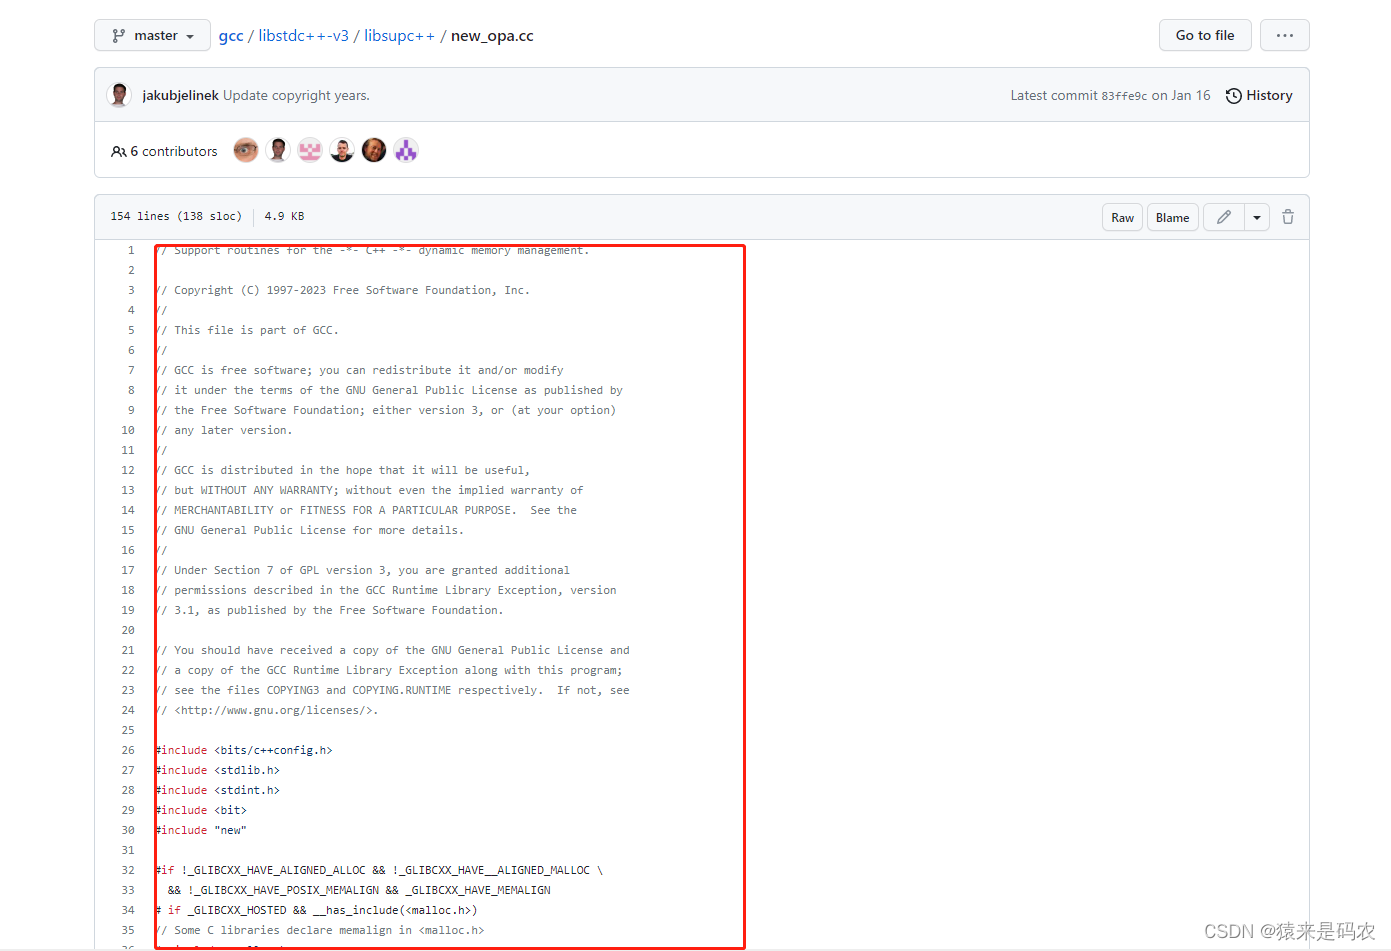Click the '#include "new"' line

coord(201,830)
